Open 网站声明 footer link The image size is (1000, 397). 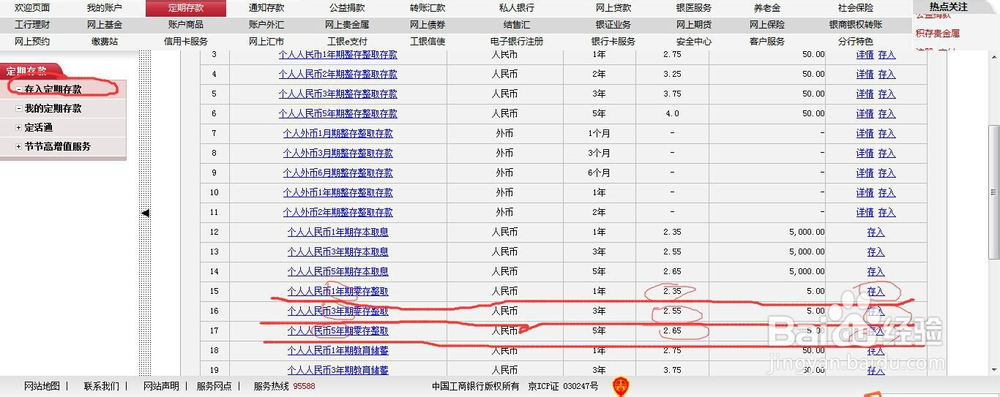161,386
